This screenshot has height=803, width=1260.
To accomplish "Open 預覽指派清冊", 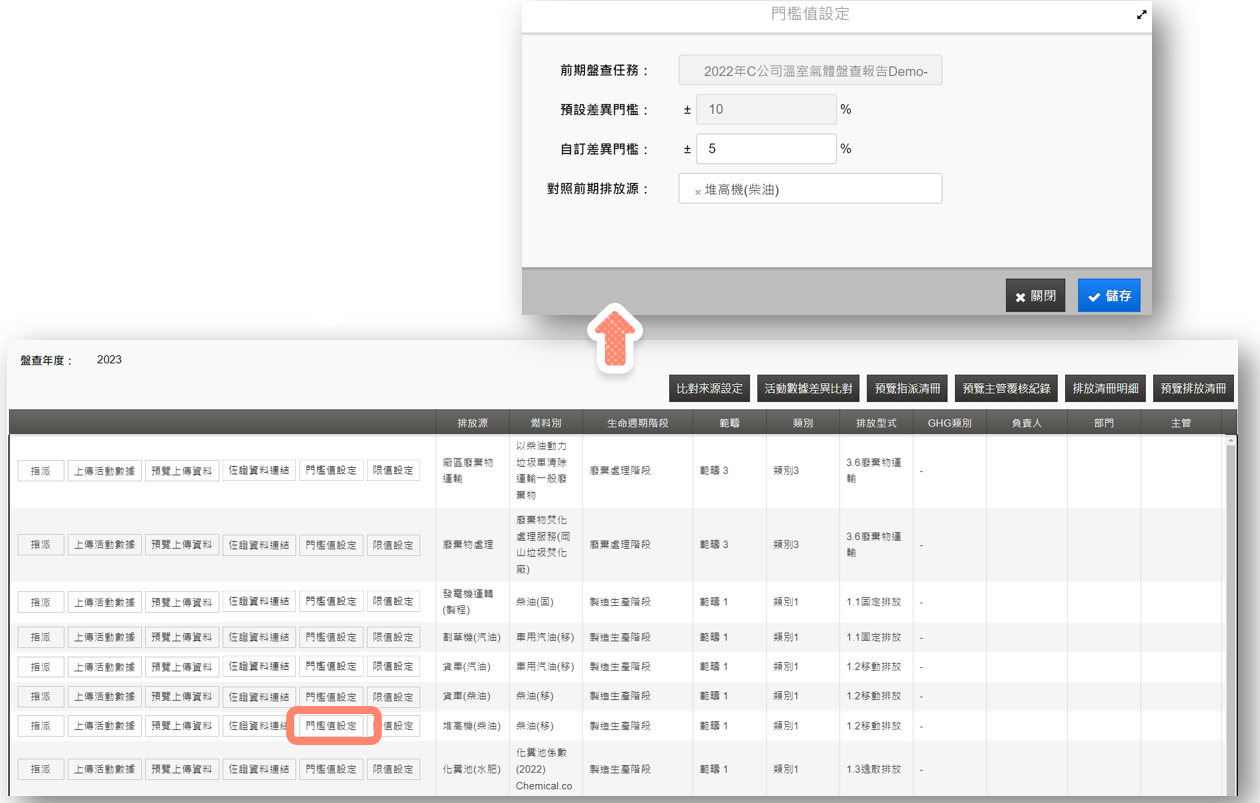I will (907, 389).
